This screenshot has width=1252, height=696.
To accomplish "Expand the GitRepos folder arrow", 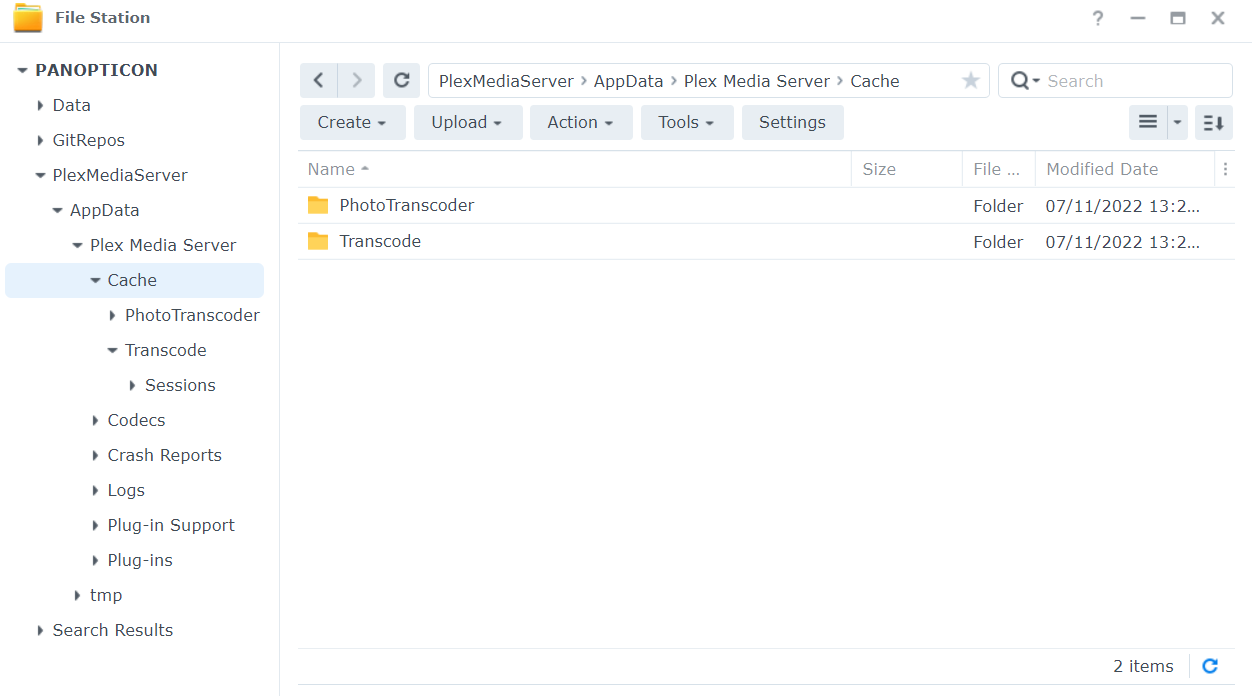I will [40, 140].
